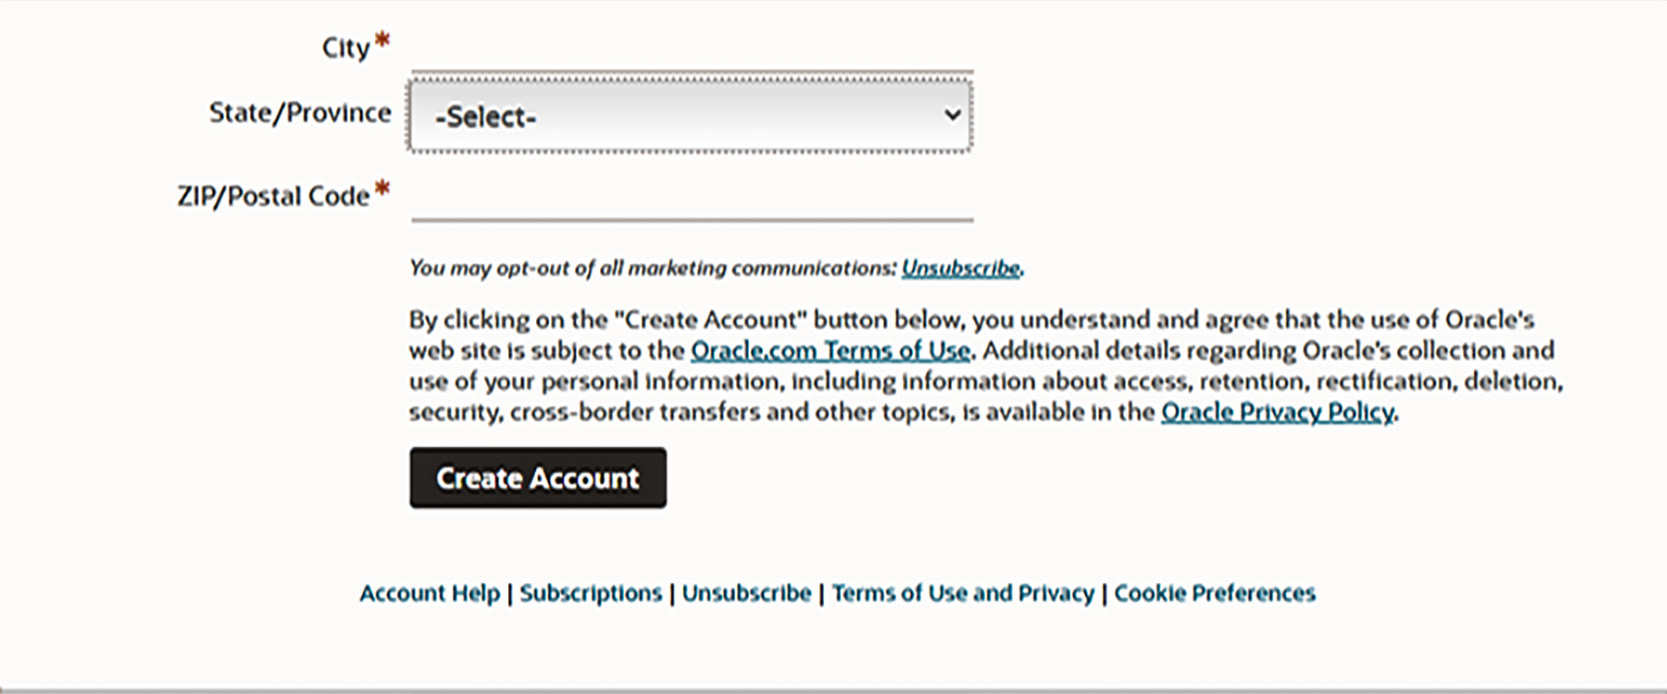
Task: Click the chevron arrow on the -Select- dropdown
Action: [x=952, y=115]
